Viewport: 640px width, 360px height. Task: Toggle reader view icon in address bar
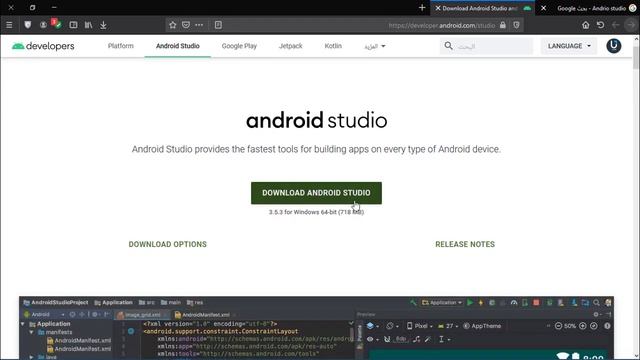218,25
